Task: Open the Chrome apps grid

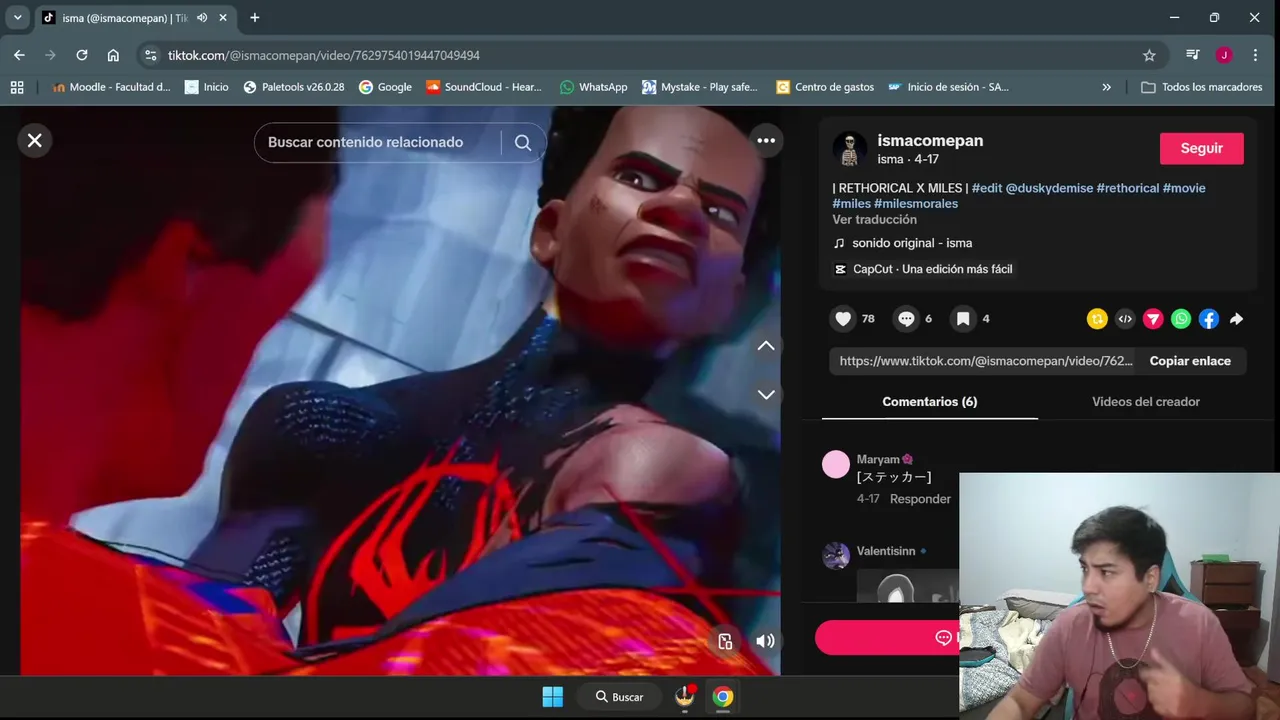Action: (17, 87)
